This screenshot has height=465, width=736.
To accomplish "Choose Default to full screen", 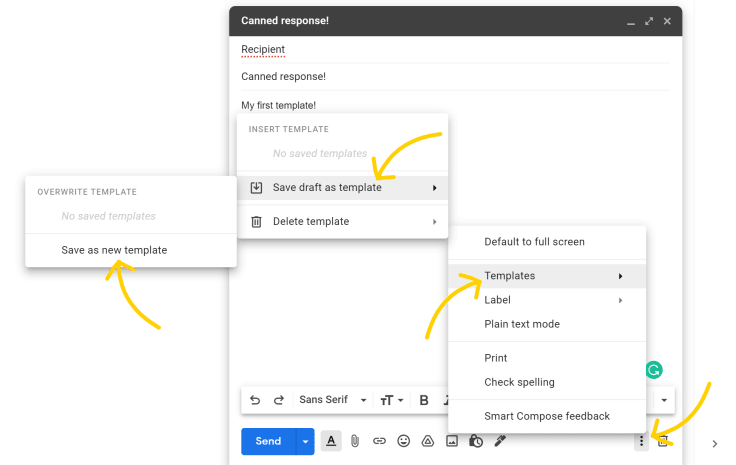I will (x=547, y=242).
